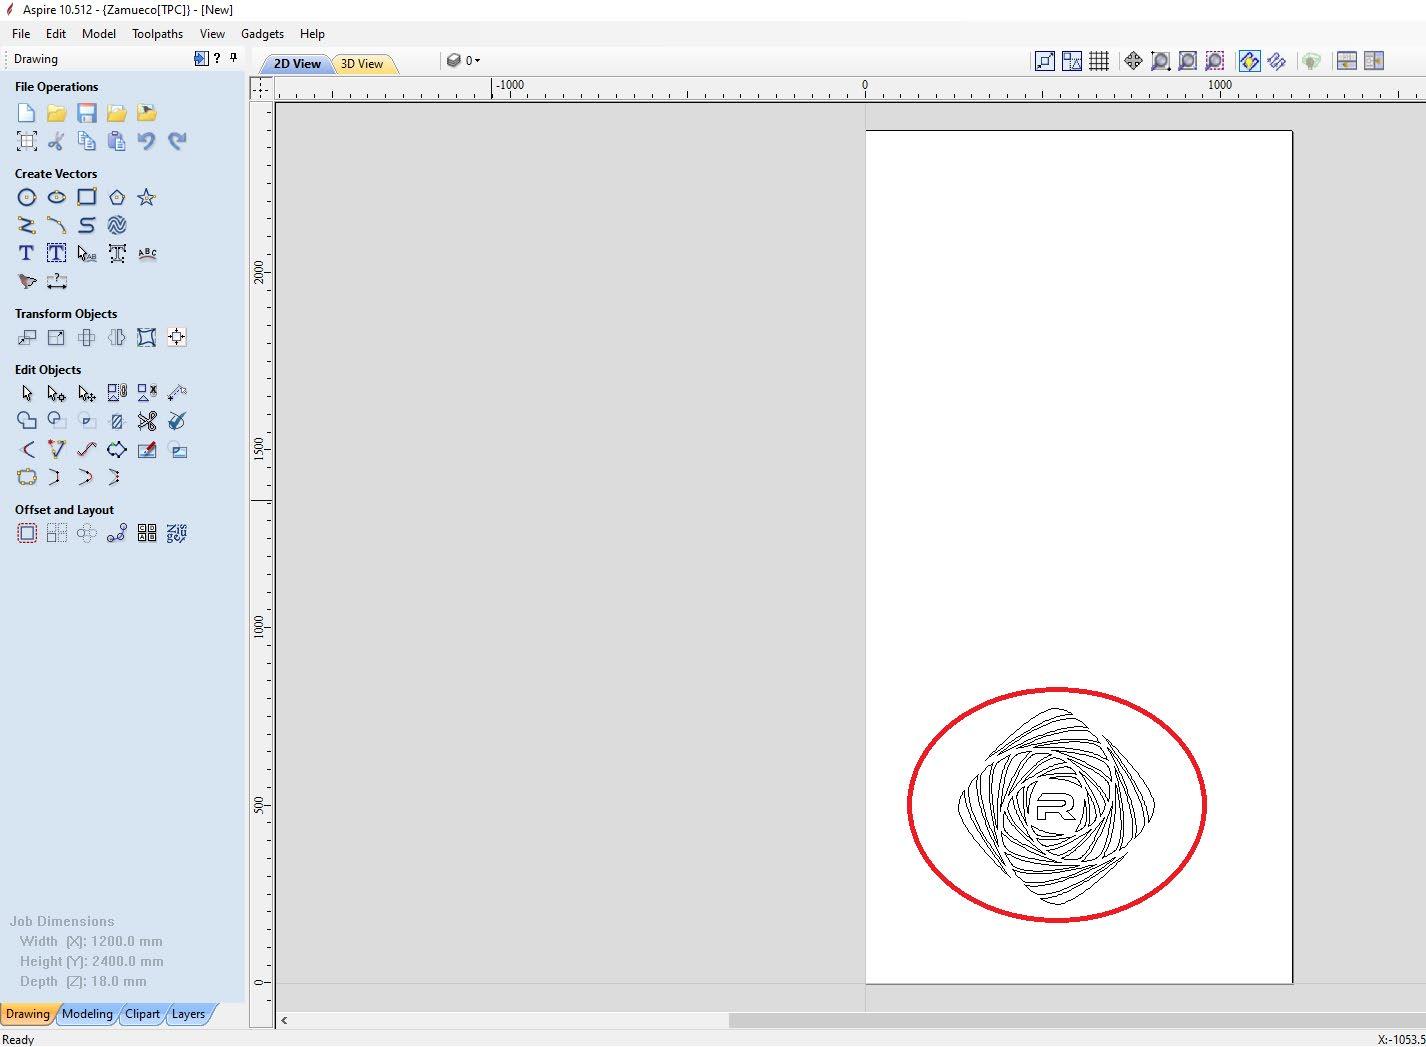Select the Draw Polyline tool
Viewport: 1426px width, 1047px height.
pos(27,225)
